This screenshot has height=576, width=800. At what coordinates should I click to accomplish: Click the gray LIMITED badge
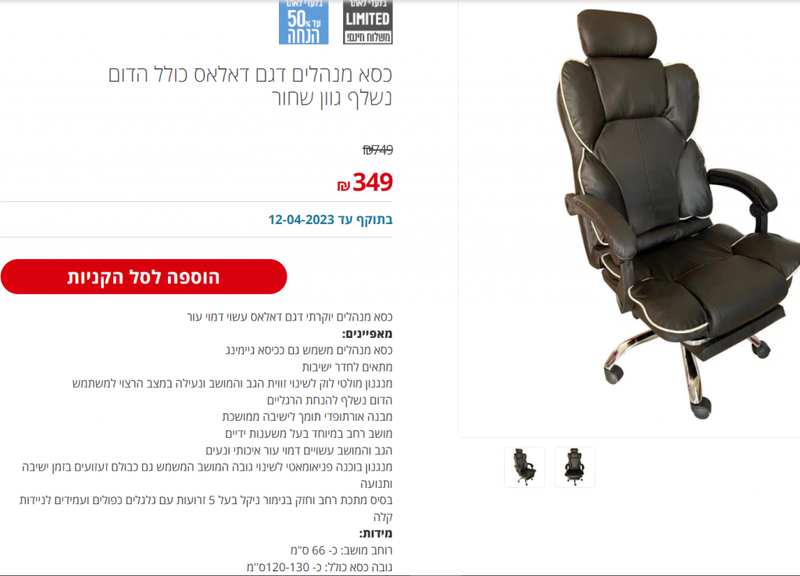pyautogui.click(x=368, y=22)
